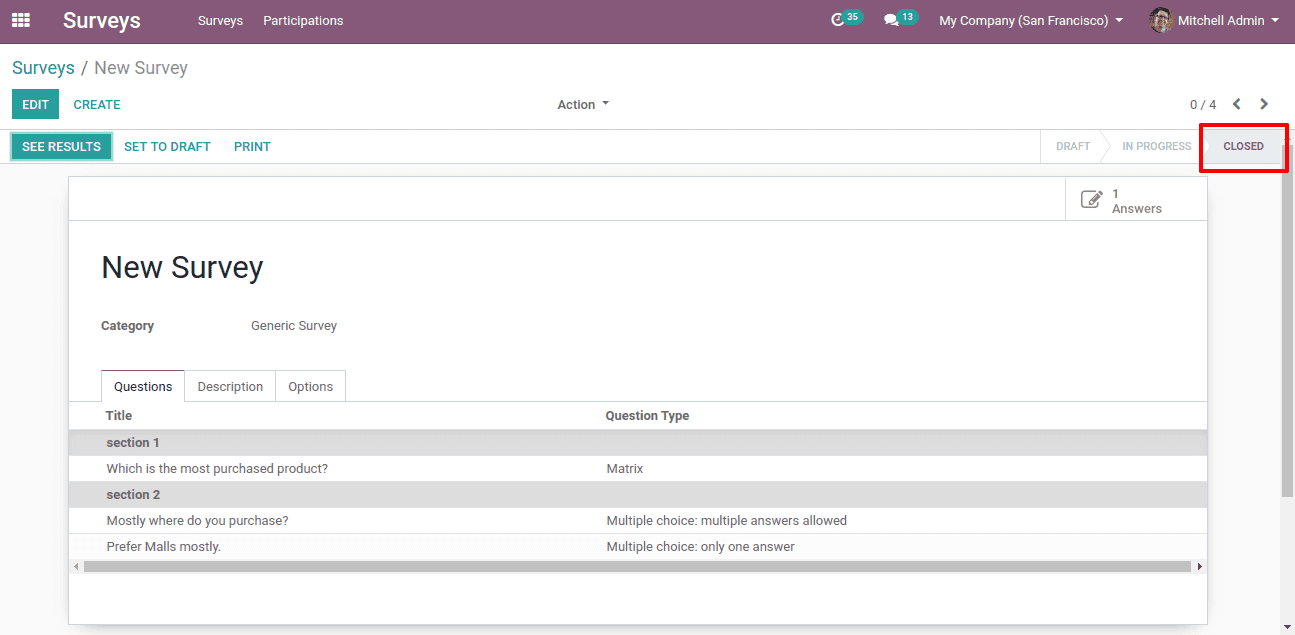
Task: Click the CREATE button
Action: point(97,104)
